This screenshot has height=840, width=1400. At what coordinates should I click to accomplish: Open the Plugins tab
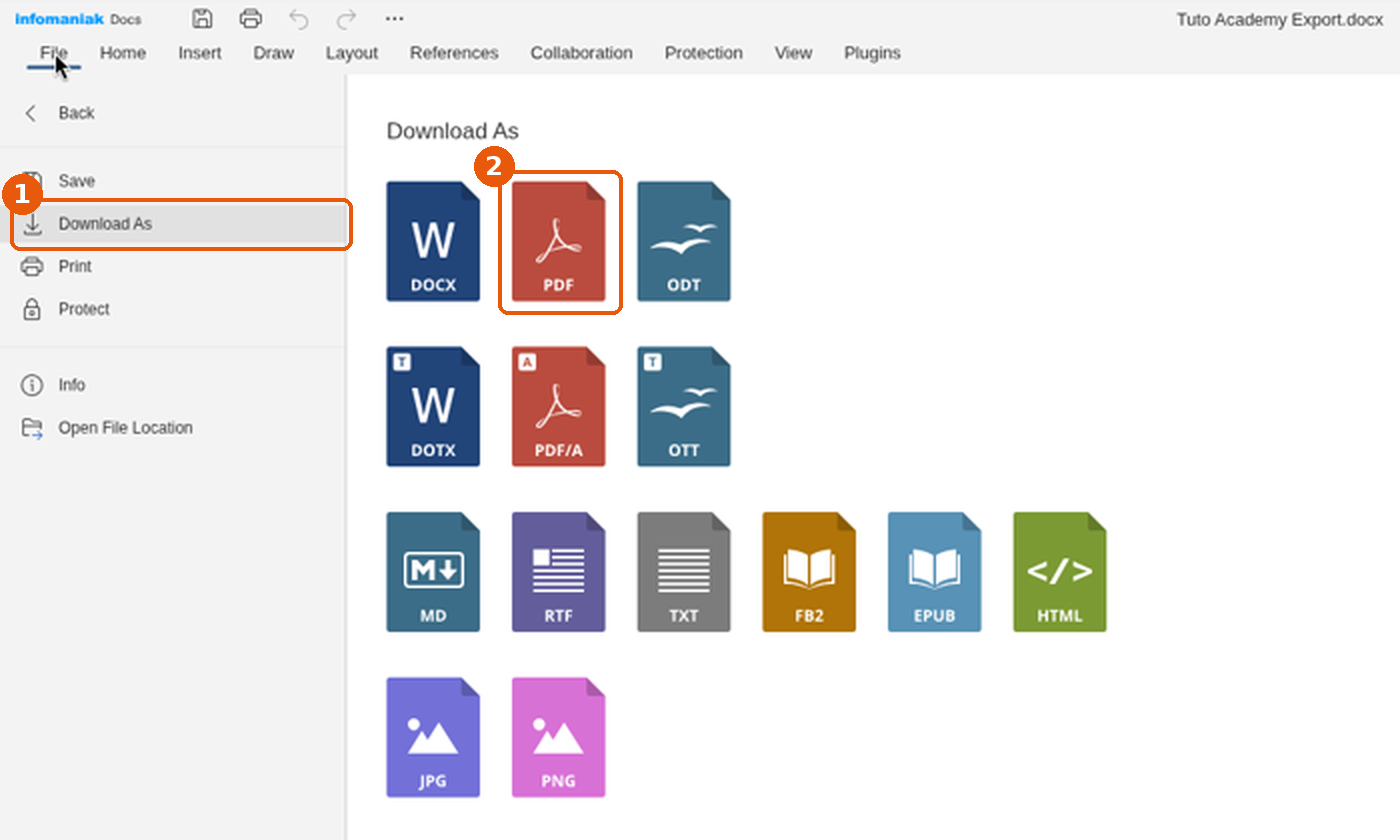[x=872, y=53]
